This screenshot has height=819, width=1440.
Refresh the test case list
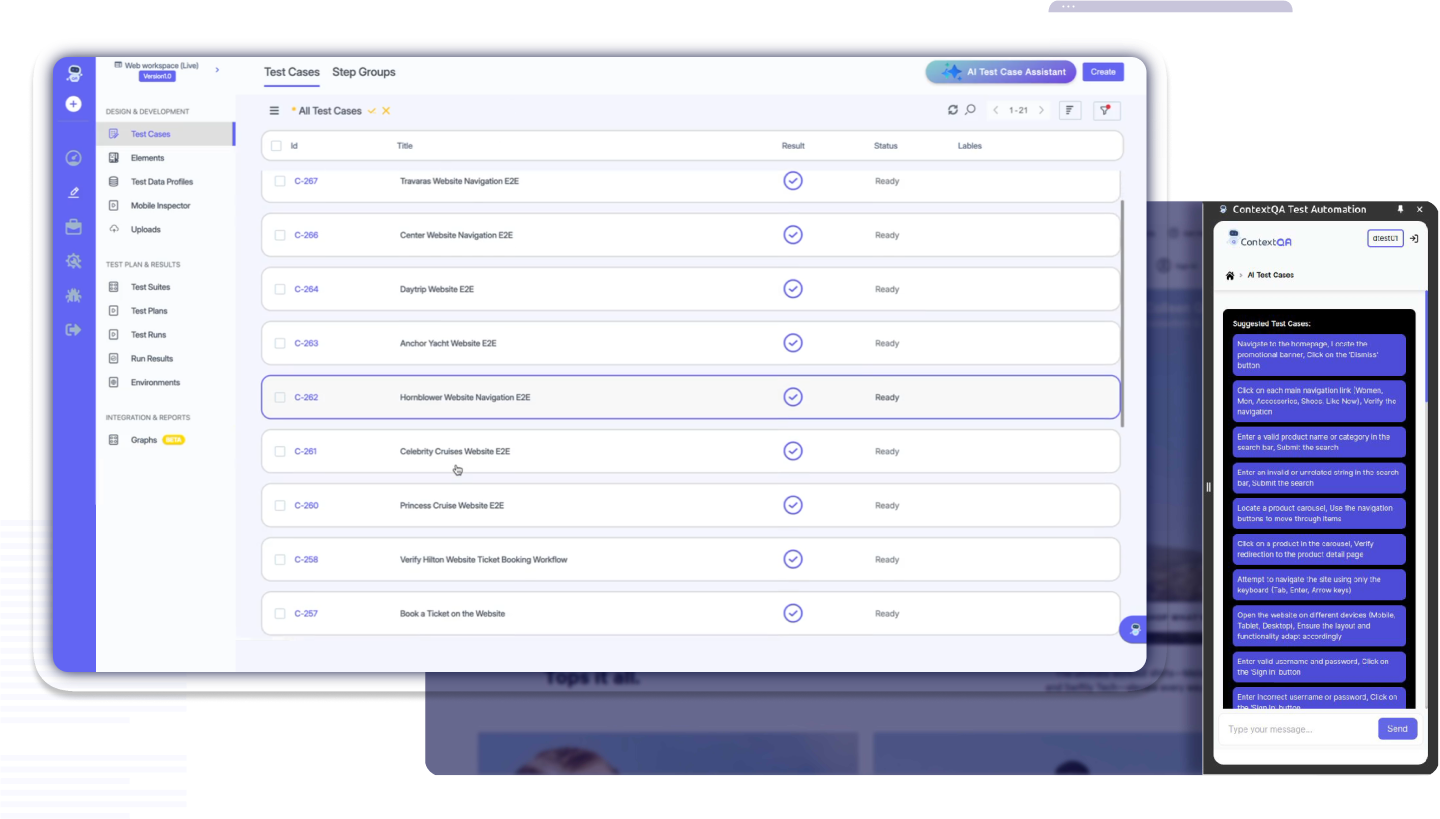click(x=953, y=110)
